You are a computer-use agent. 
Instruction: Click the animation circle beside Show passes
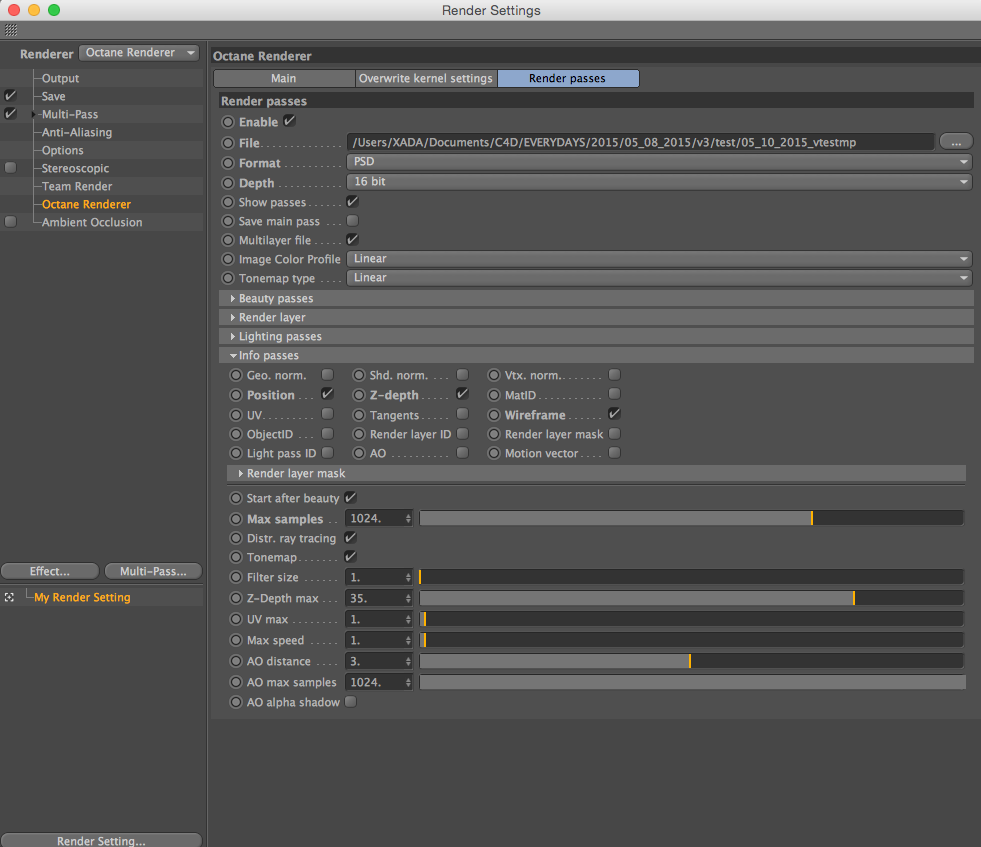(x=228, y=202)
